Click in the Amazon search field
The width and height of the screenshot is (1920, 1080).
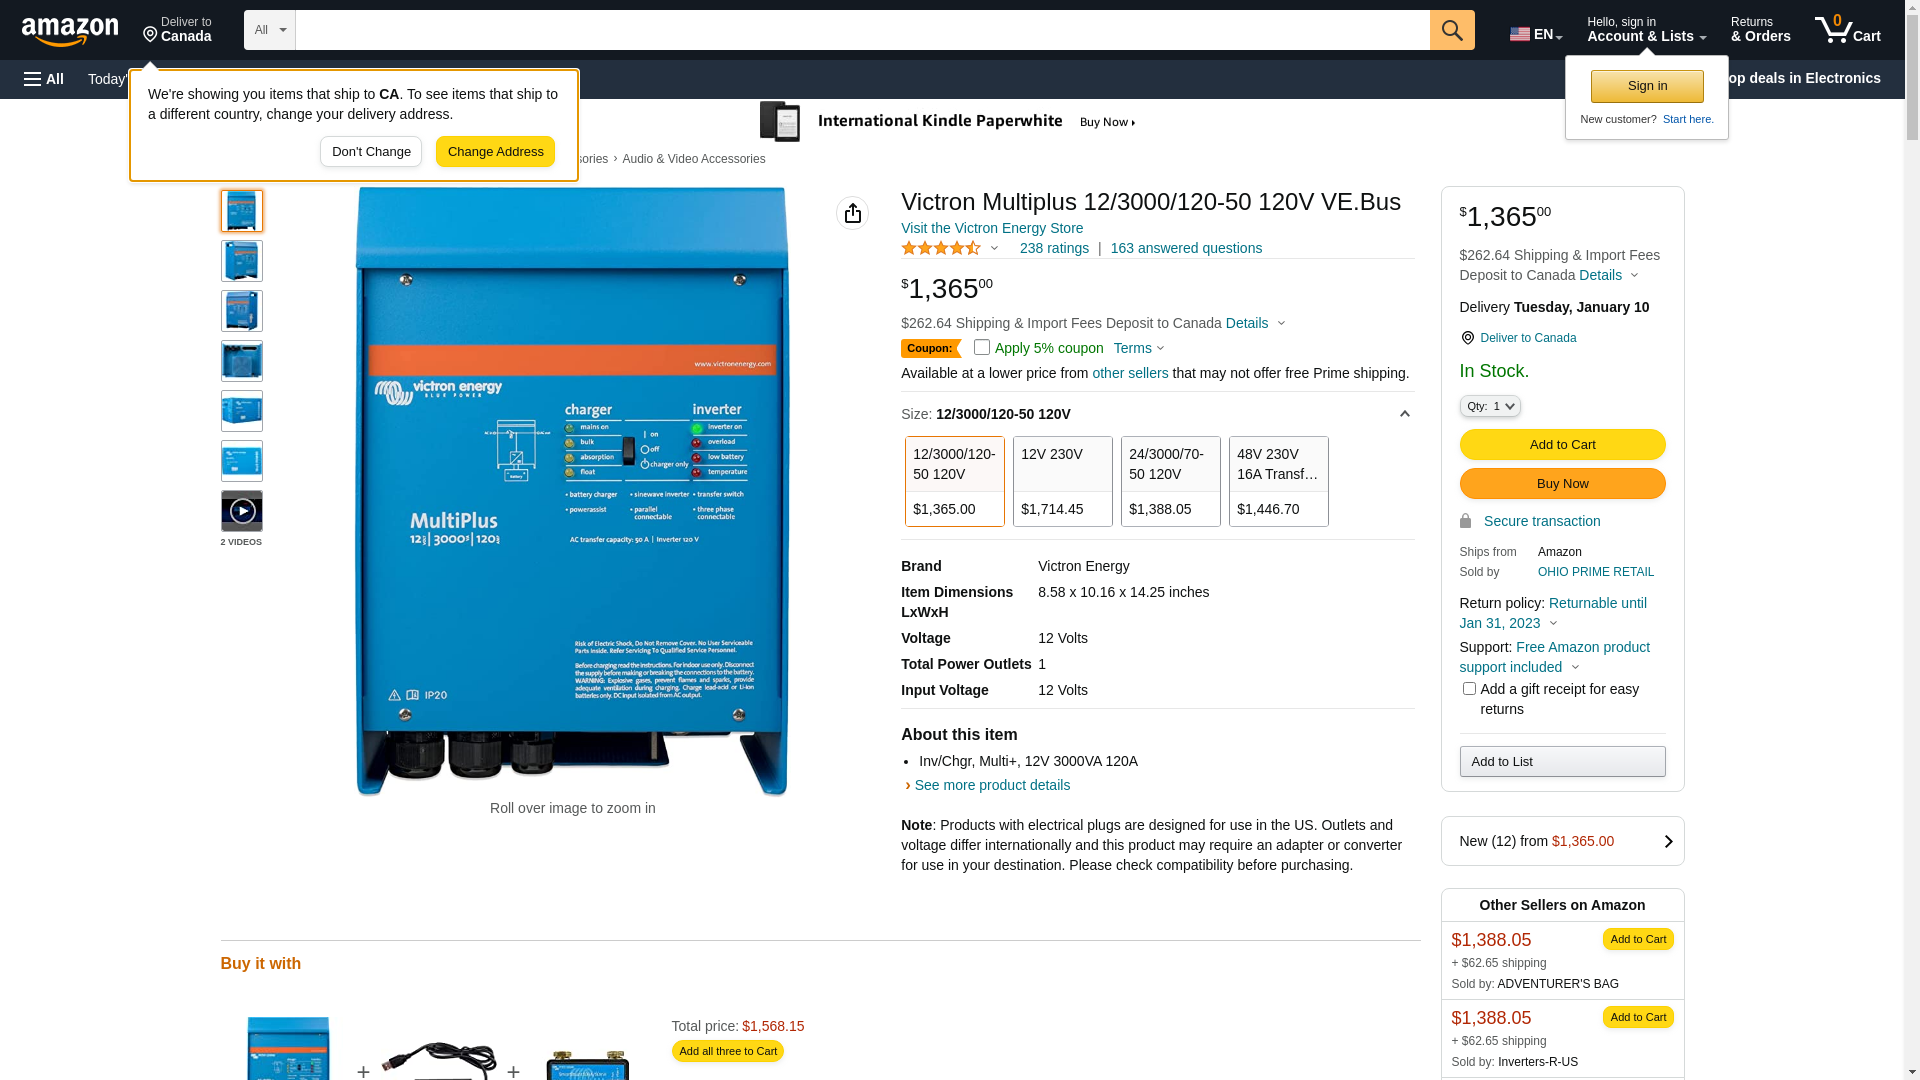pos(862,30)
